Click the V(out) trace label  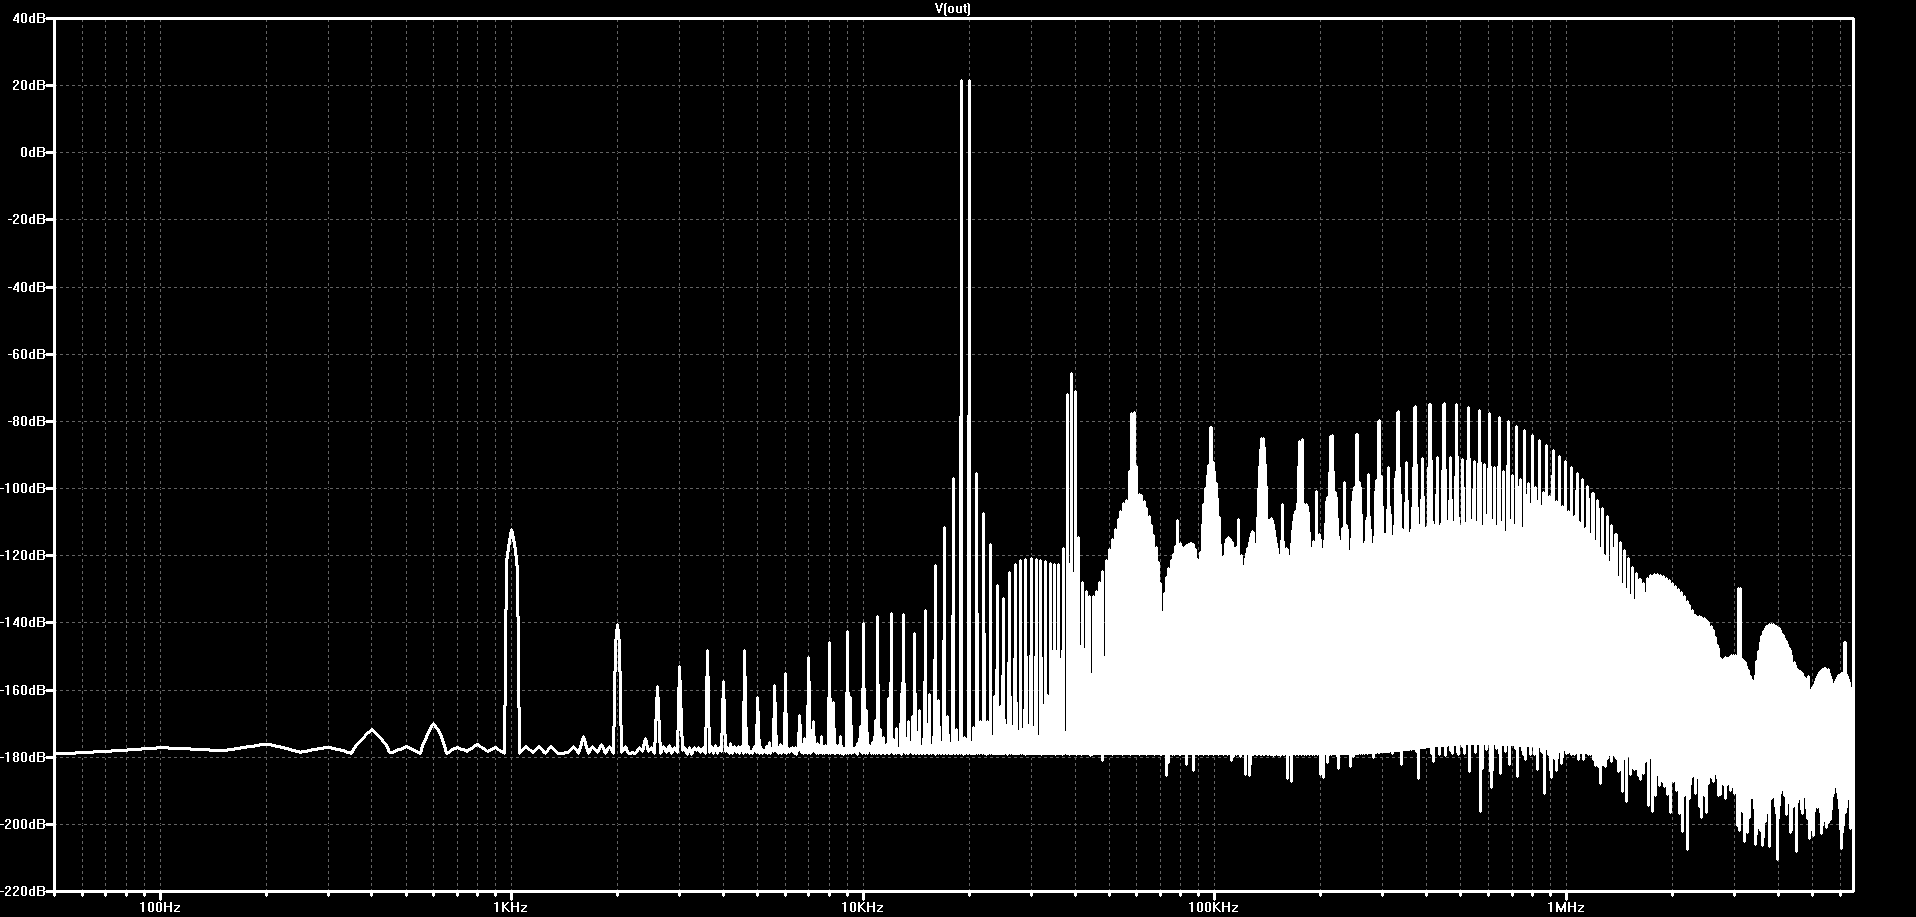pyautogui.click(x=952, y=8)
